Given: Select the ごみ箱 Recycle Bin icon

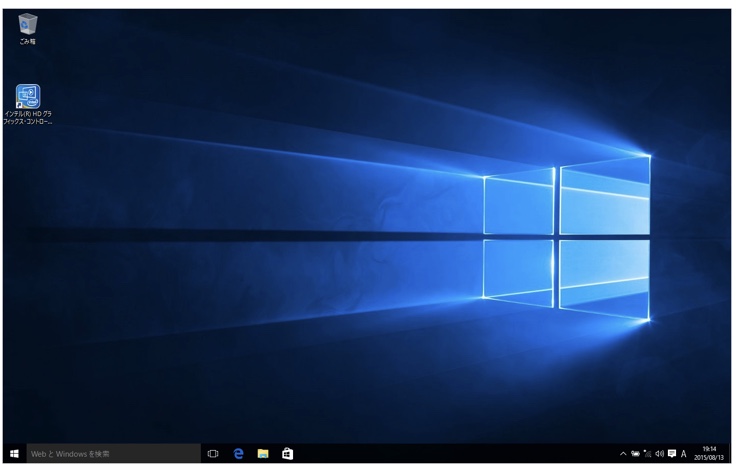Looking at the screenshot, I should click(x=27, y=24).
